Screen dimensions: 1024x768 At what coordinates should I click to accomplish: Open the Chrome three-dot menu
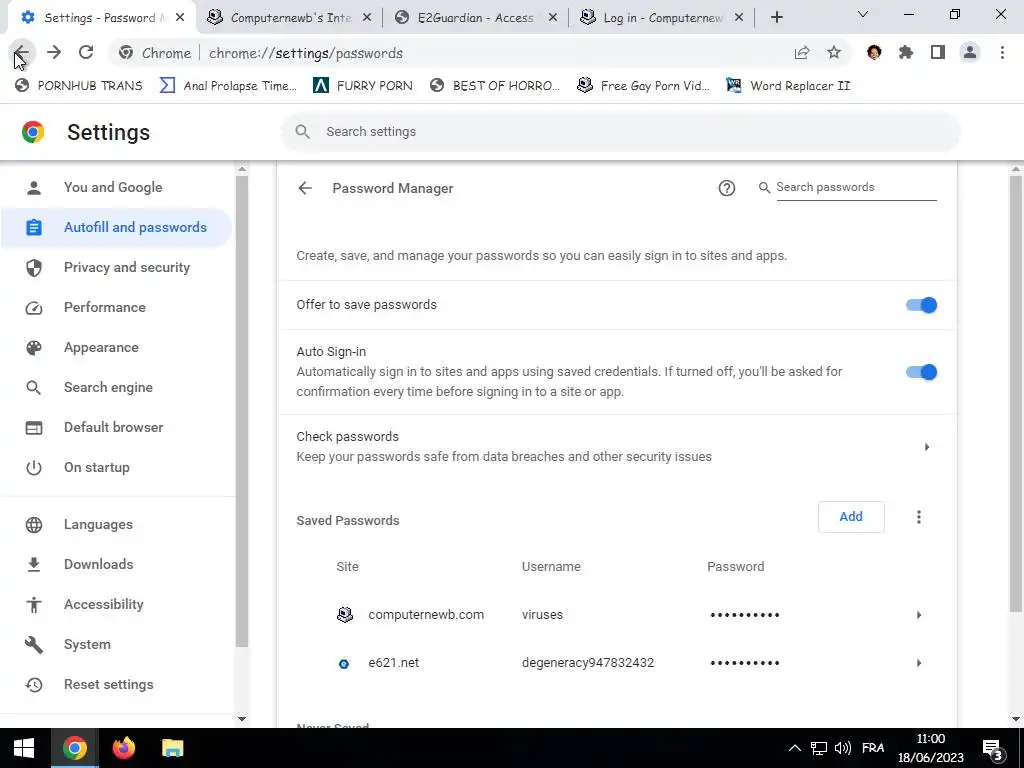[1002, 53]
